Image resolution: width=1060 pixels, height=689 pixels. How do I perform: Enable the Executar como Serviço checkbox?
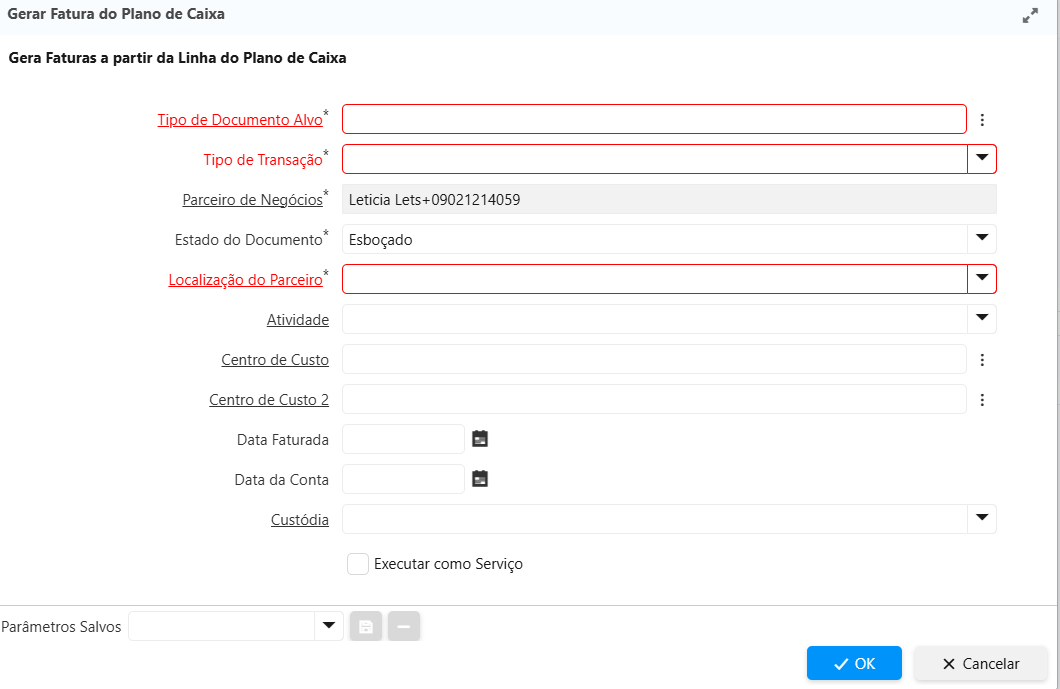point(358,564)
